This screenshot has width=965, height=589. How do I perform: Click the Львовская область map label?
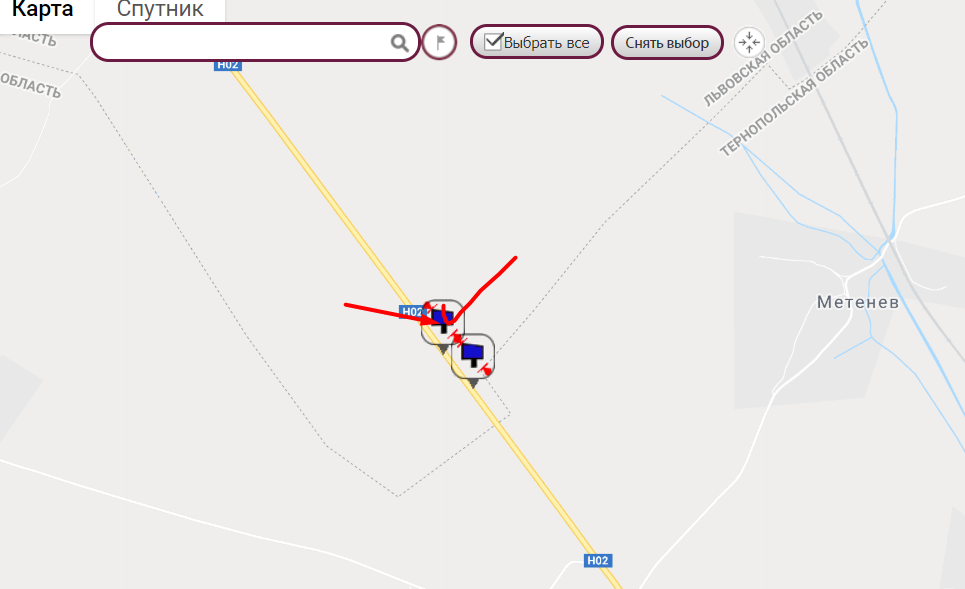(764, 59)
